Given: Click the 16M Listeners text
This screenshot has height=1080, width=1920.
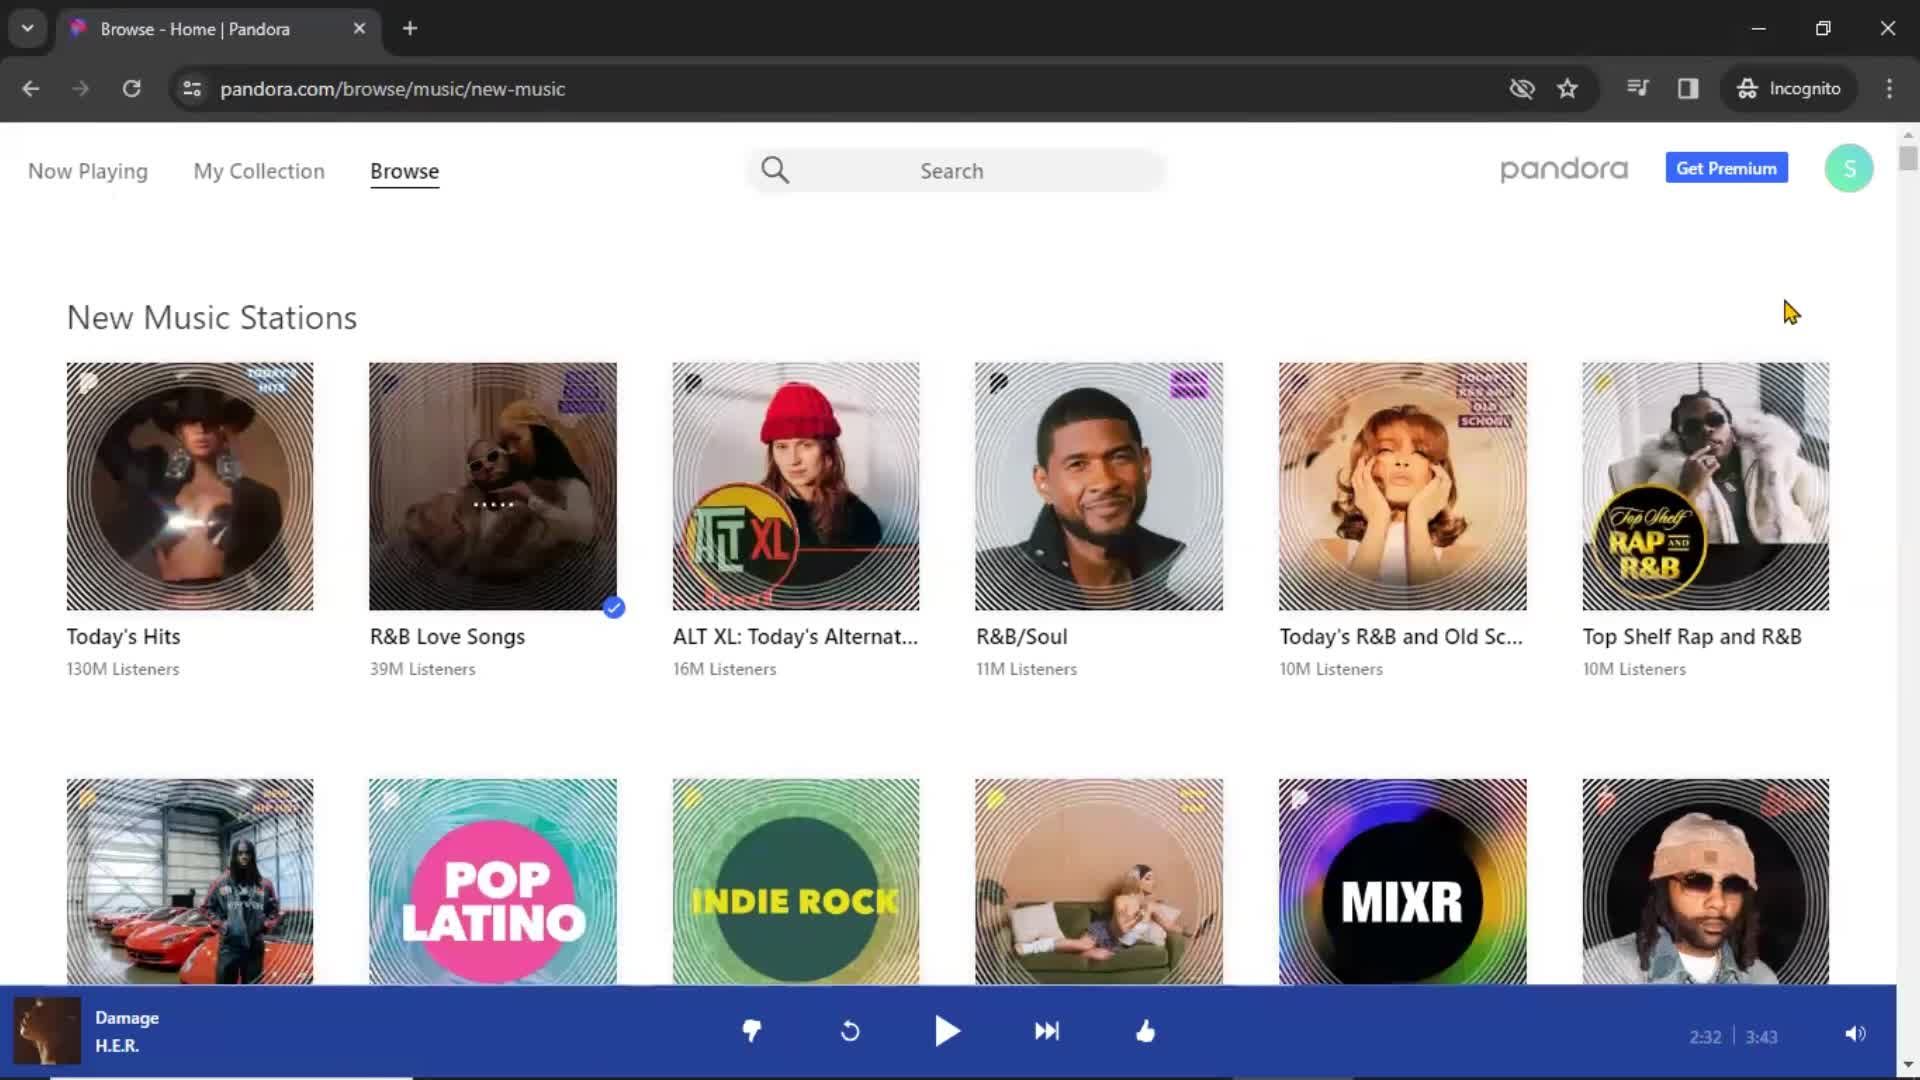Looking at the screenshot, I should (x=725, y=669).
